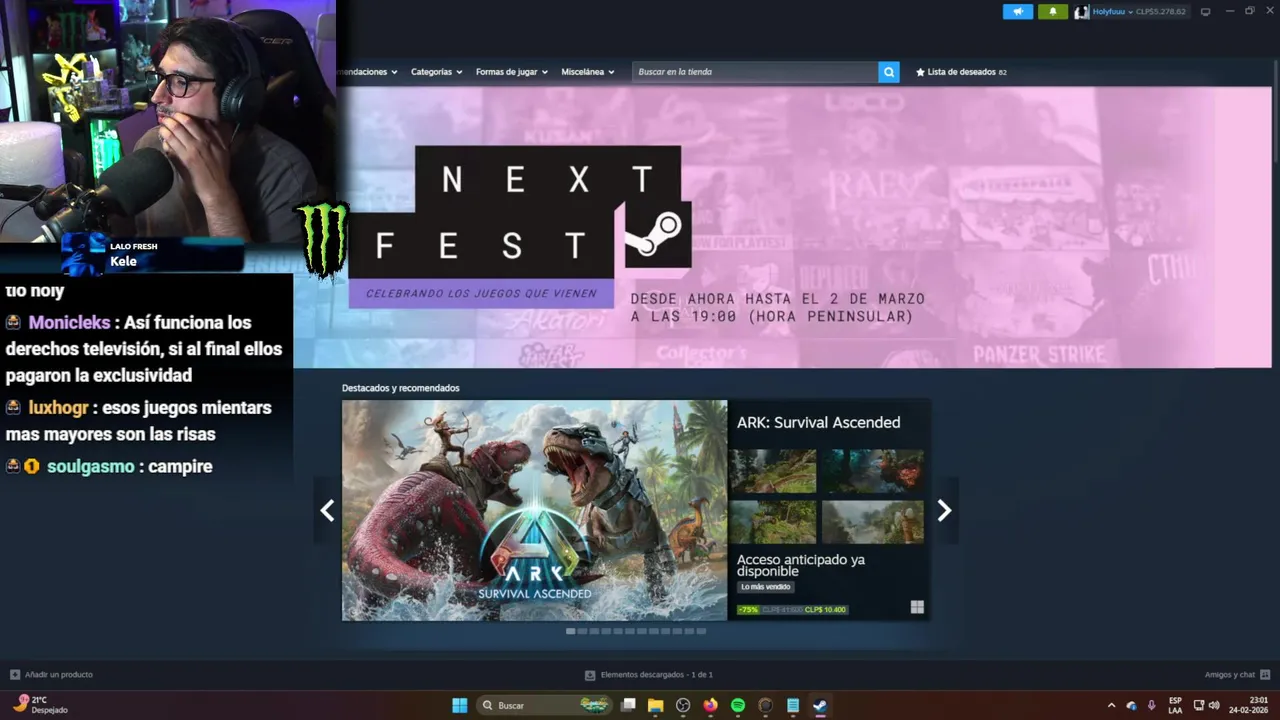The width and height of the screenshot is (1280, 720).
Task: Click 'Destacados y recomendados' heading
Action: [400, 388]
